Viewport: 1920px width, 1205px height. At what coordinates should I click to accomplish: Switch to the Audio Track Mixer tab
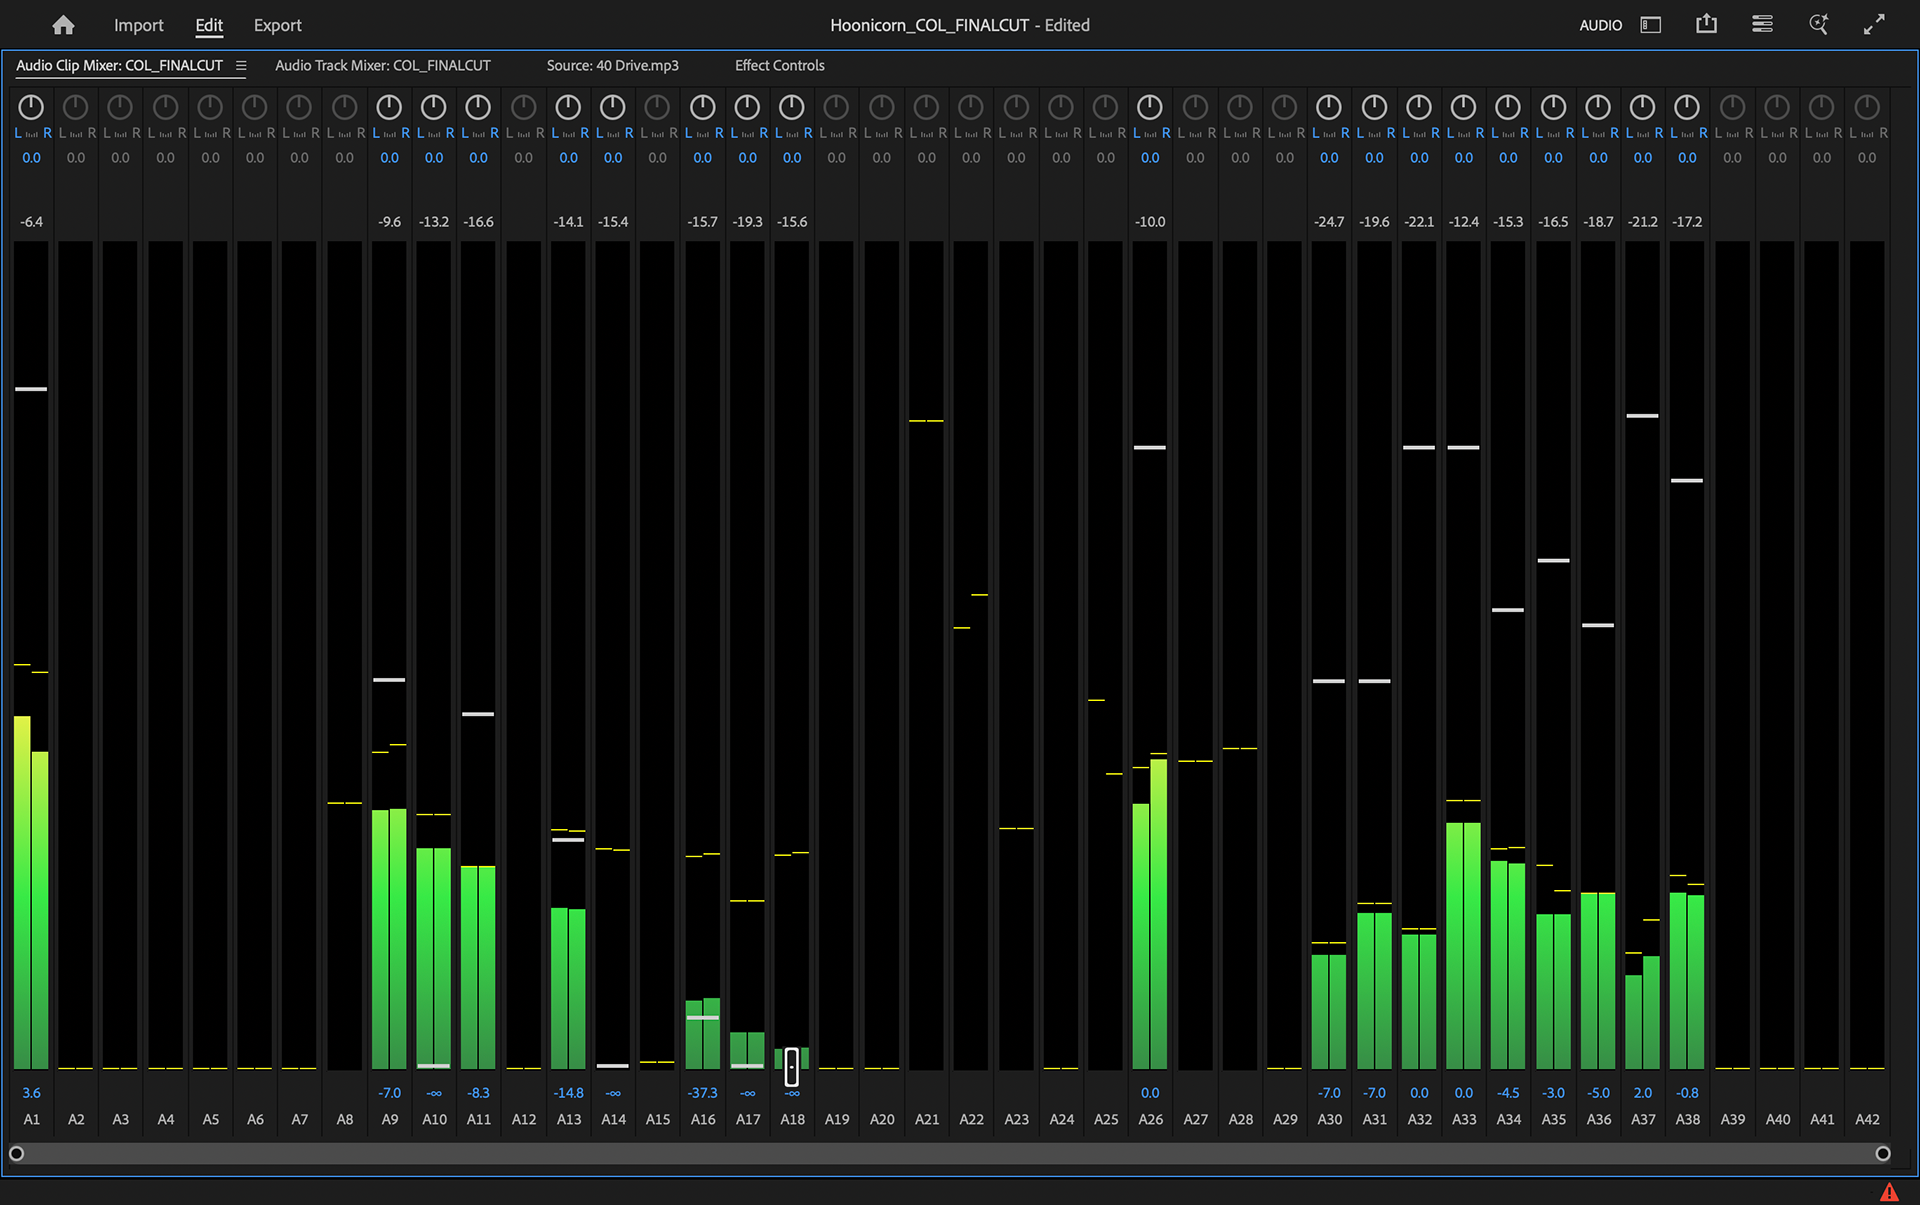383,65
